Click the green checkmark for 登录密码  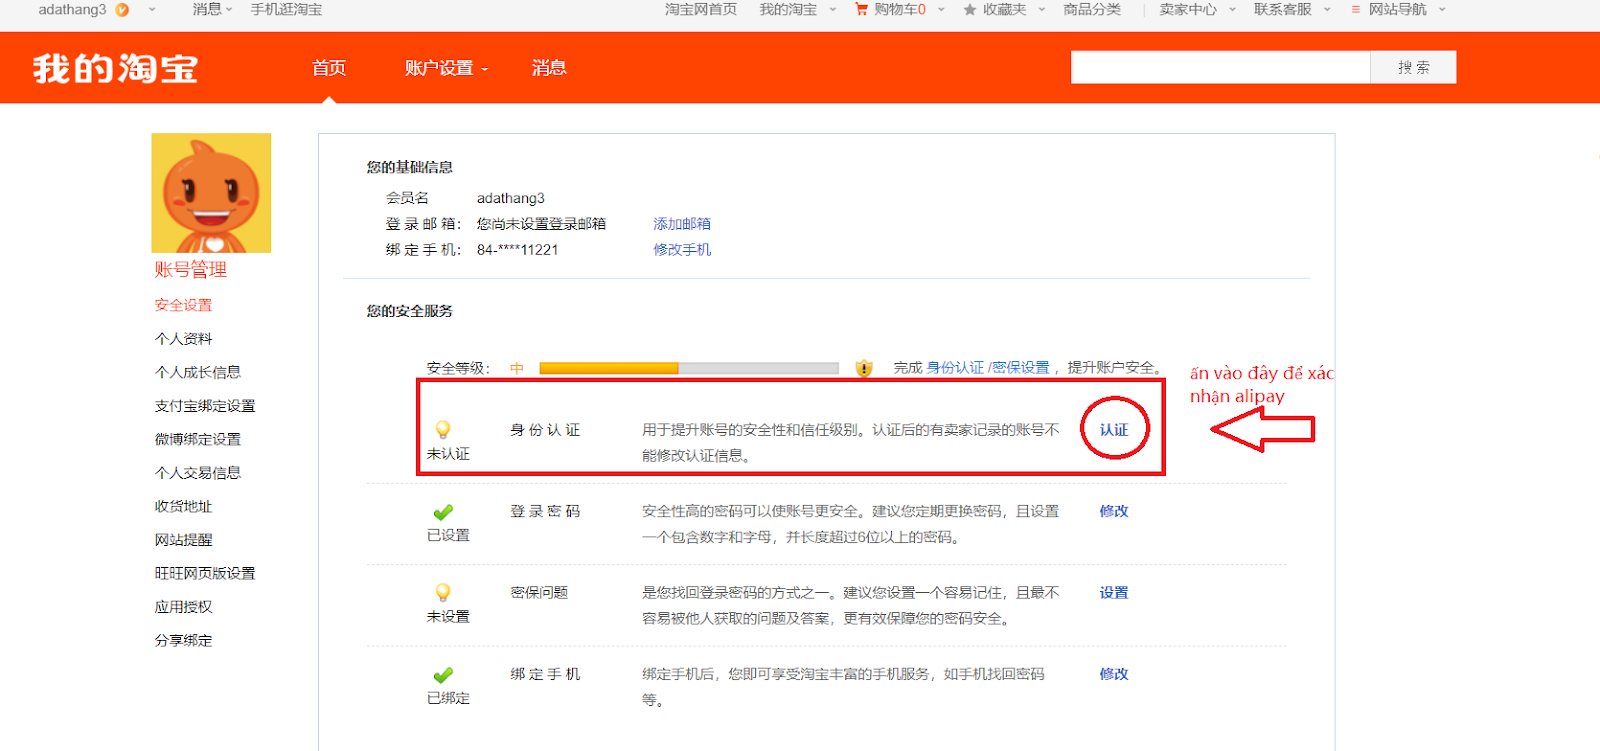(x=443, y=512)
